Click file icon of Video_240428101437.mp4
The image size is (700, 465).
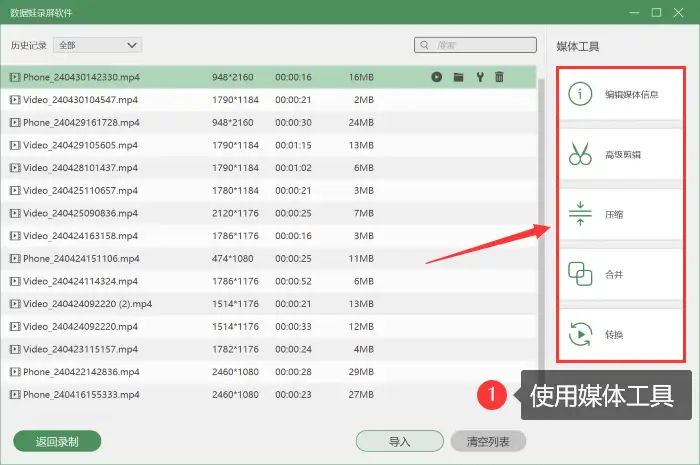[15, 168]
